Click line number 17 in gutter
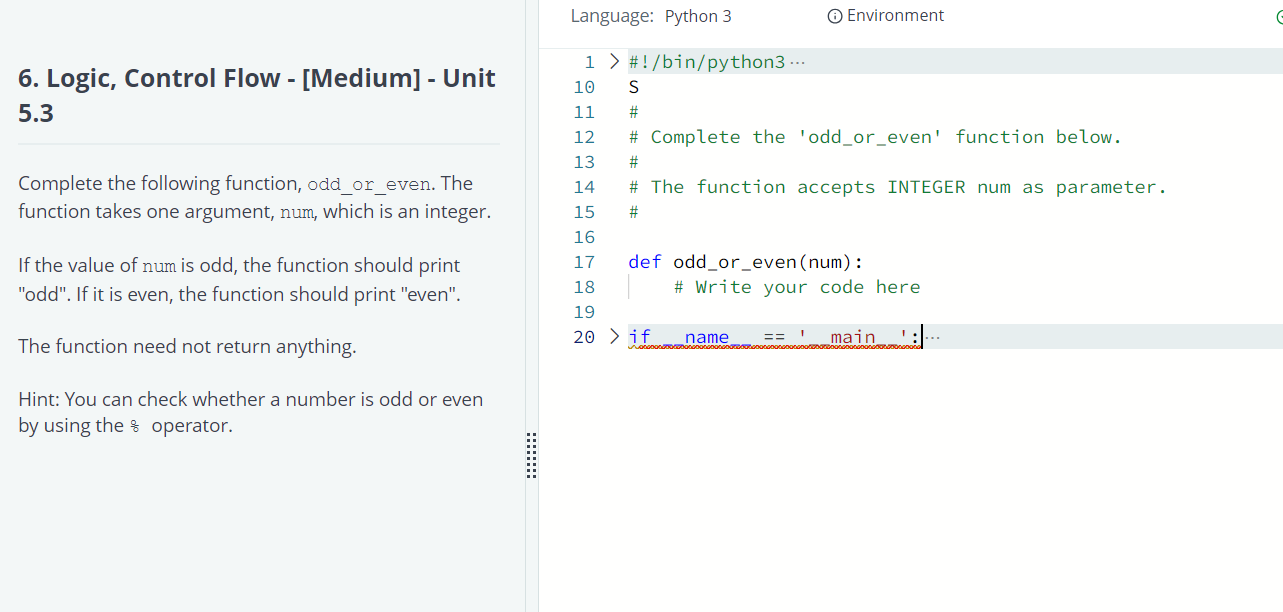 (x=584, y=263)
